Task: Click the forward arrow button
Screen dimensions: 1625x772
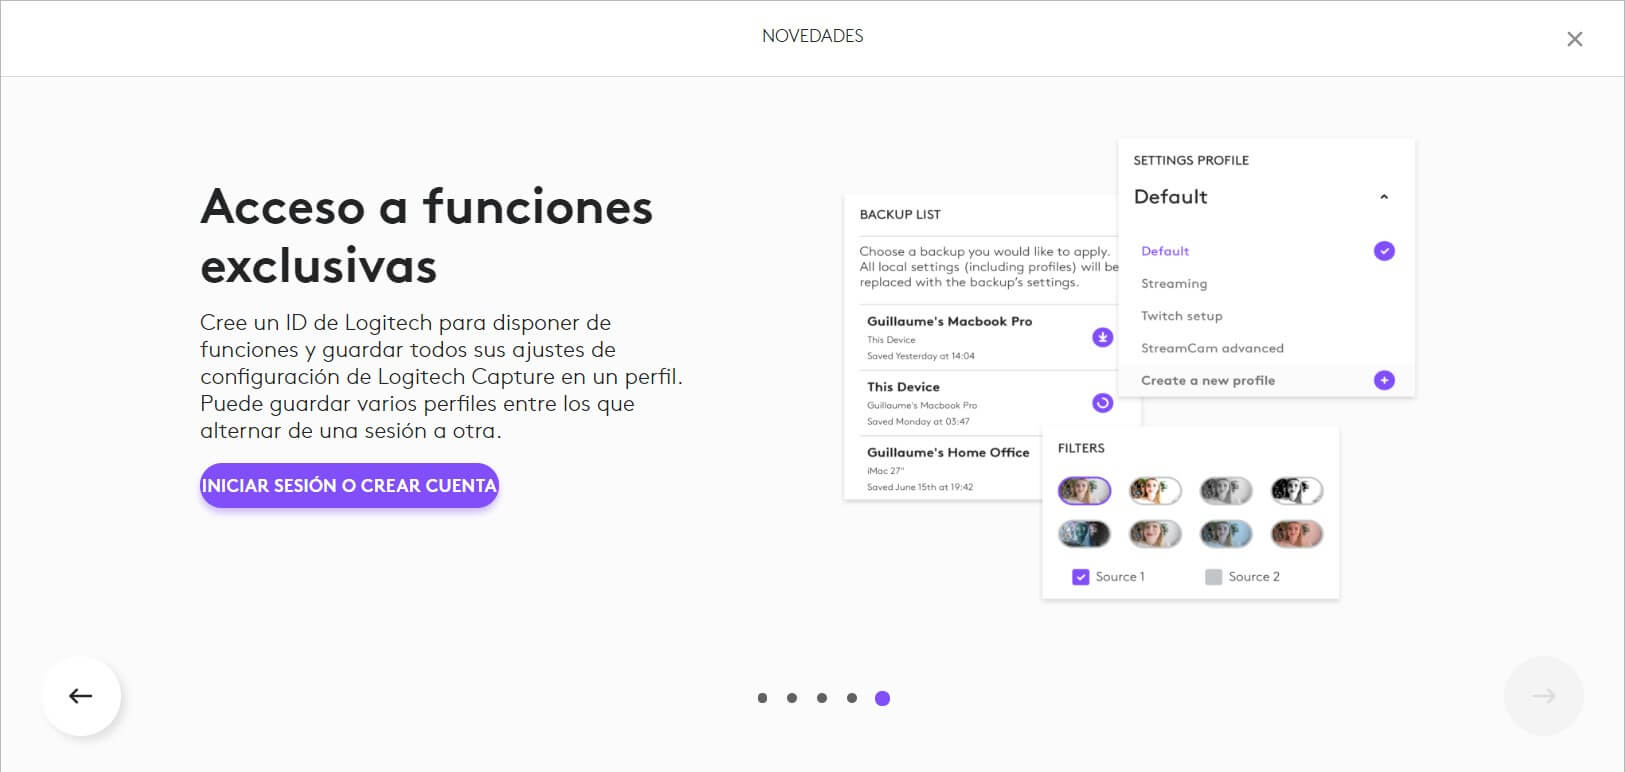Action: coord(1544,696)
